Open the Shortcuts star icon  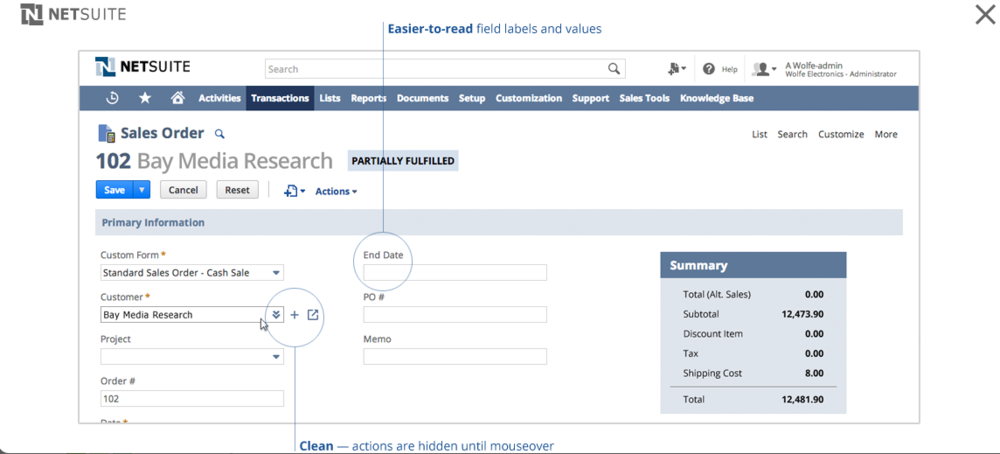[145, 98]
